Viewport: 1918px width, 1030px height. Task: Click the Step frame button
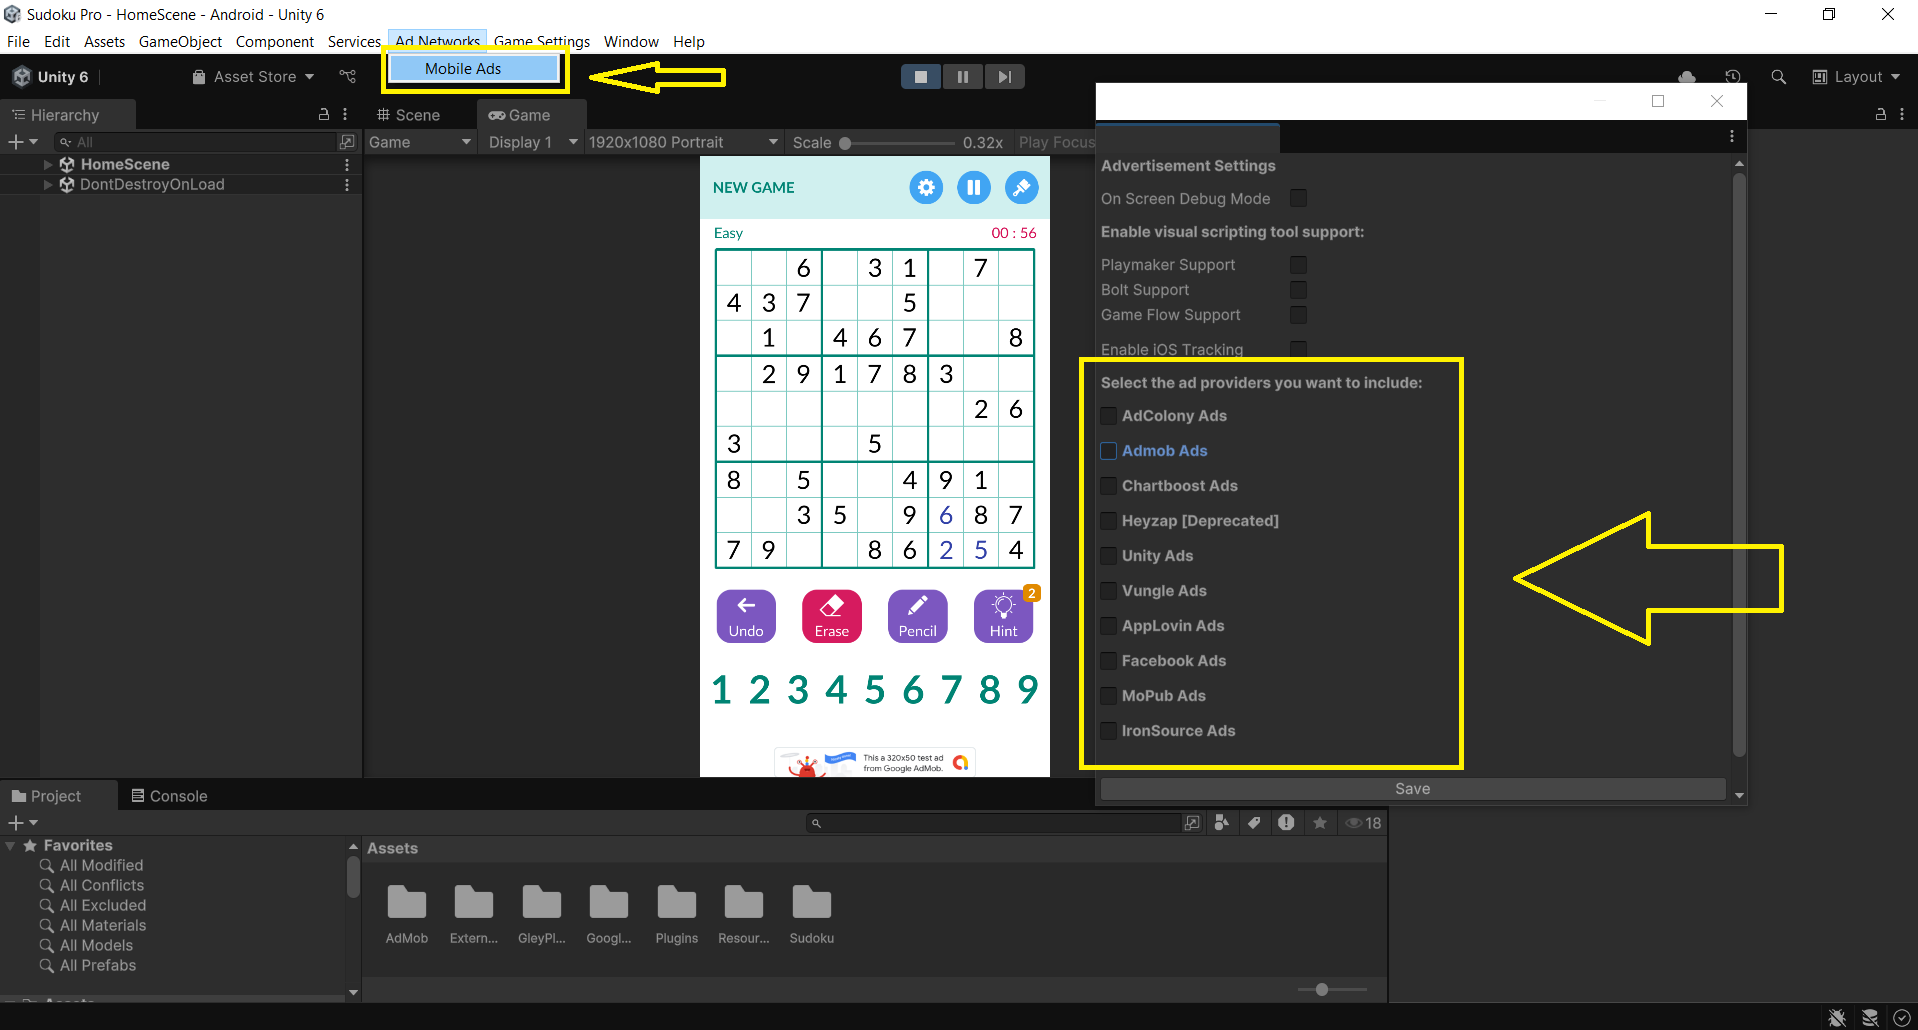pos(1004,77)
